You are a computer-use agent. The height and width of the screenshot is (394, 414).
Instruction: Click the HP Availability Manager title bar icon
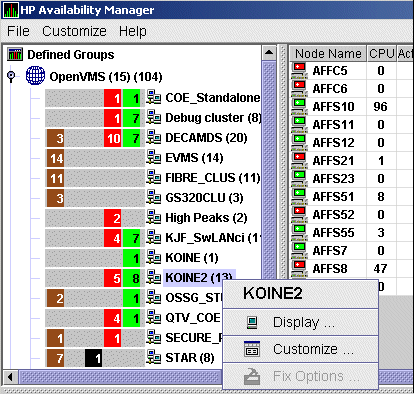point(10,10)
